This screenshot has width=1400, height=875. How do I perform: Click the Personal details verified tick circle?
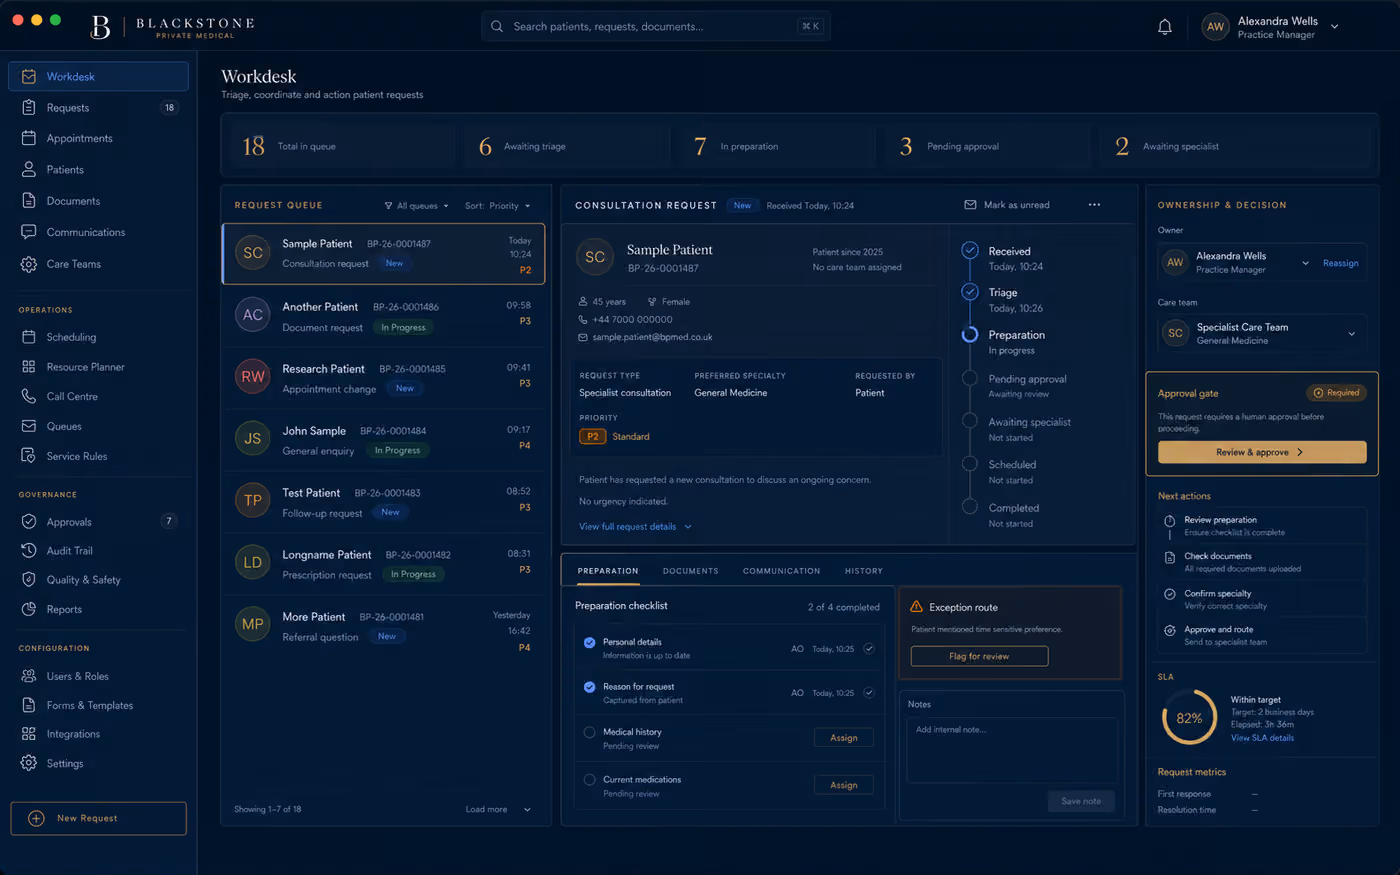(x=869, y=648)
